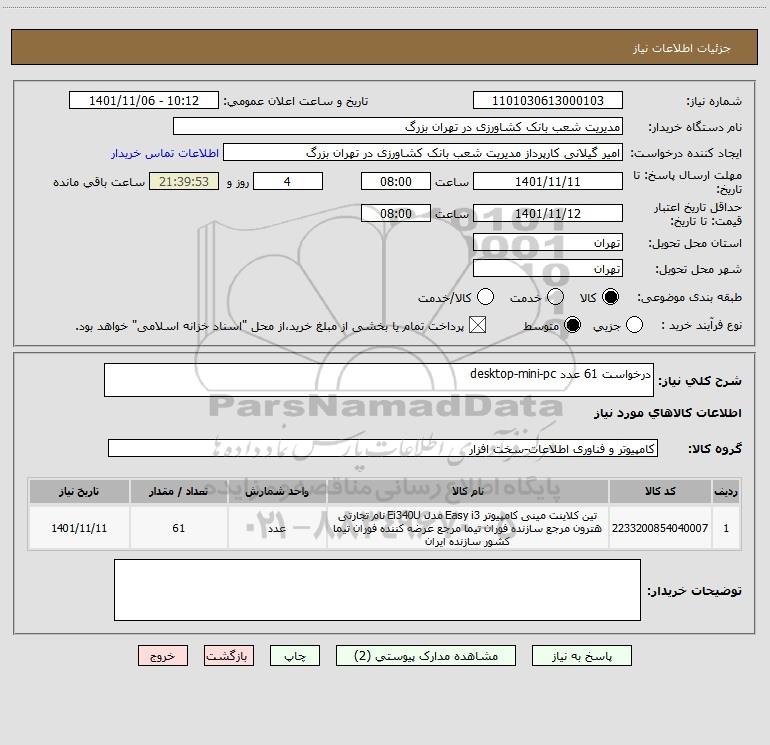Click the شرح کلی نیاز label

pos(700,381)
